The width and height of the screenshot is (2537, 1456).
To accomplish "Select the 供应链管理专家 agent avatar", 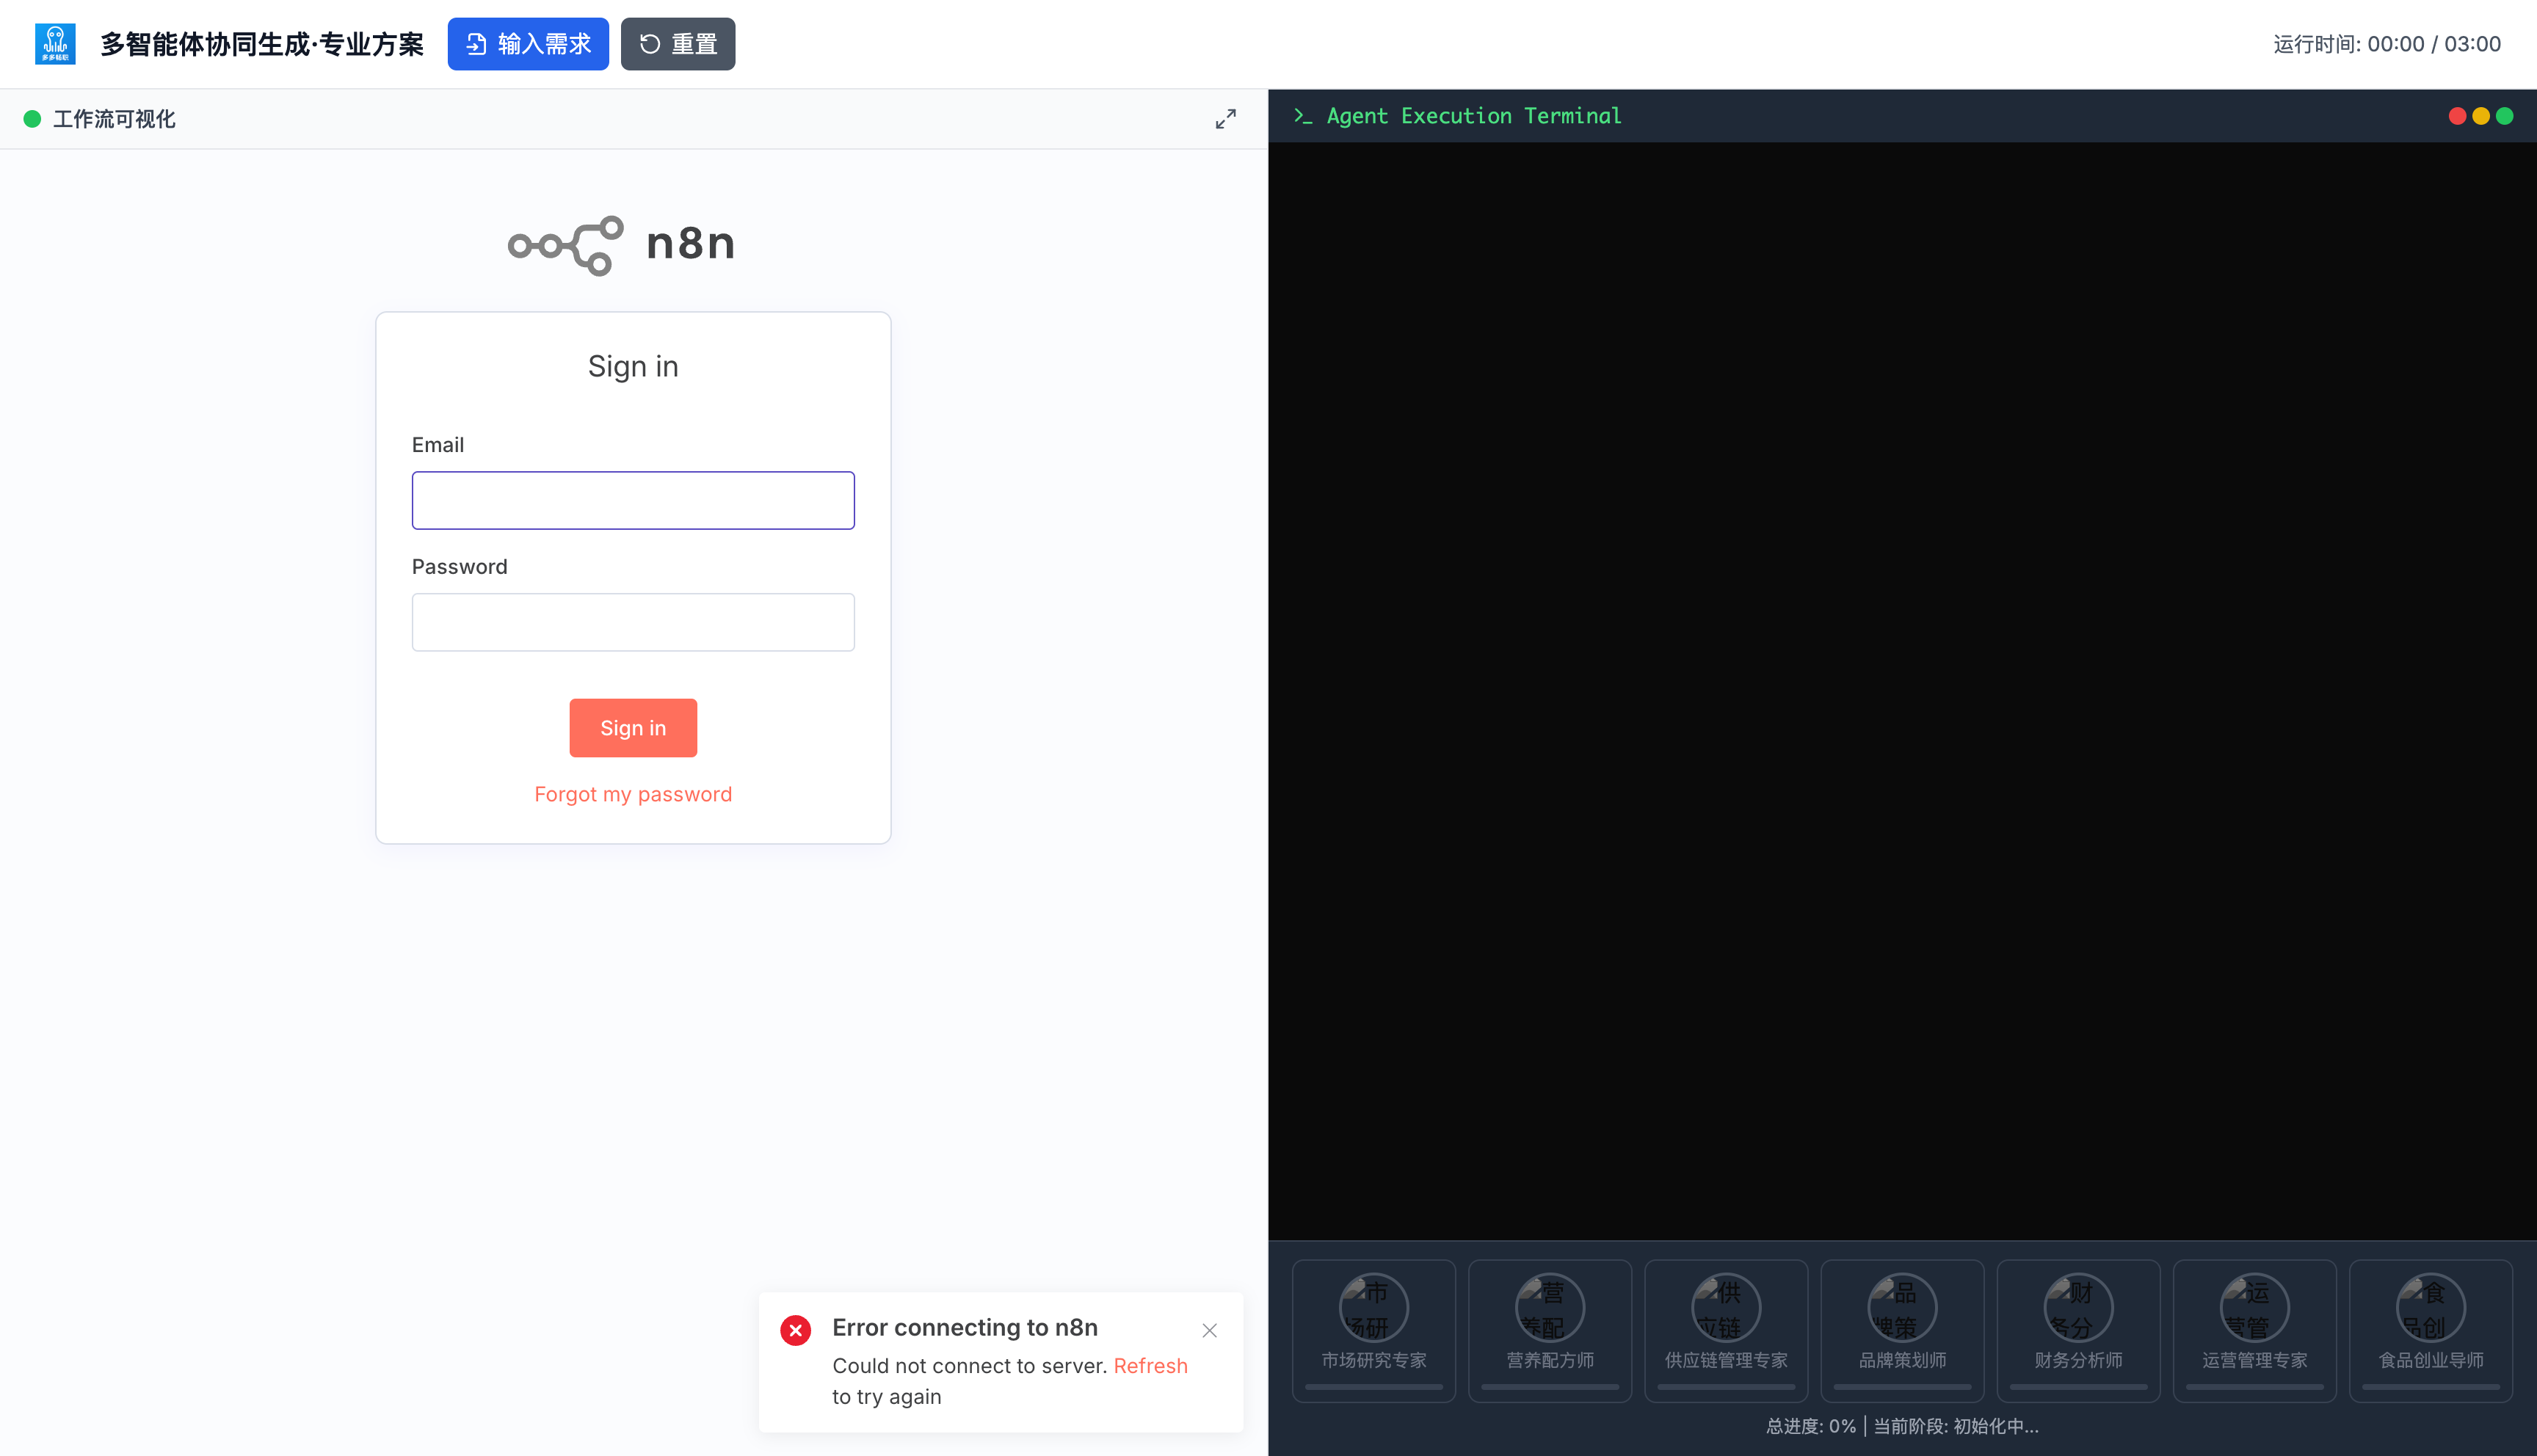I will coord(1725,1308).
